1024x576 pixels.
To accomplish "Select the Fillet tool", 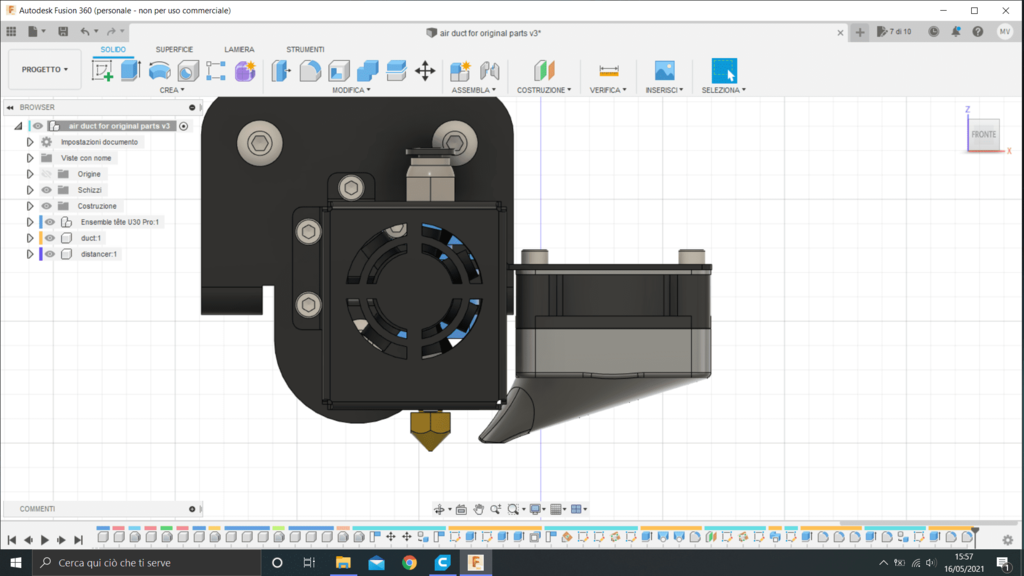I will point(310,71).
